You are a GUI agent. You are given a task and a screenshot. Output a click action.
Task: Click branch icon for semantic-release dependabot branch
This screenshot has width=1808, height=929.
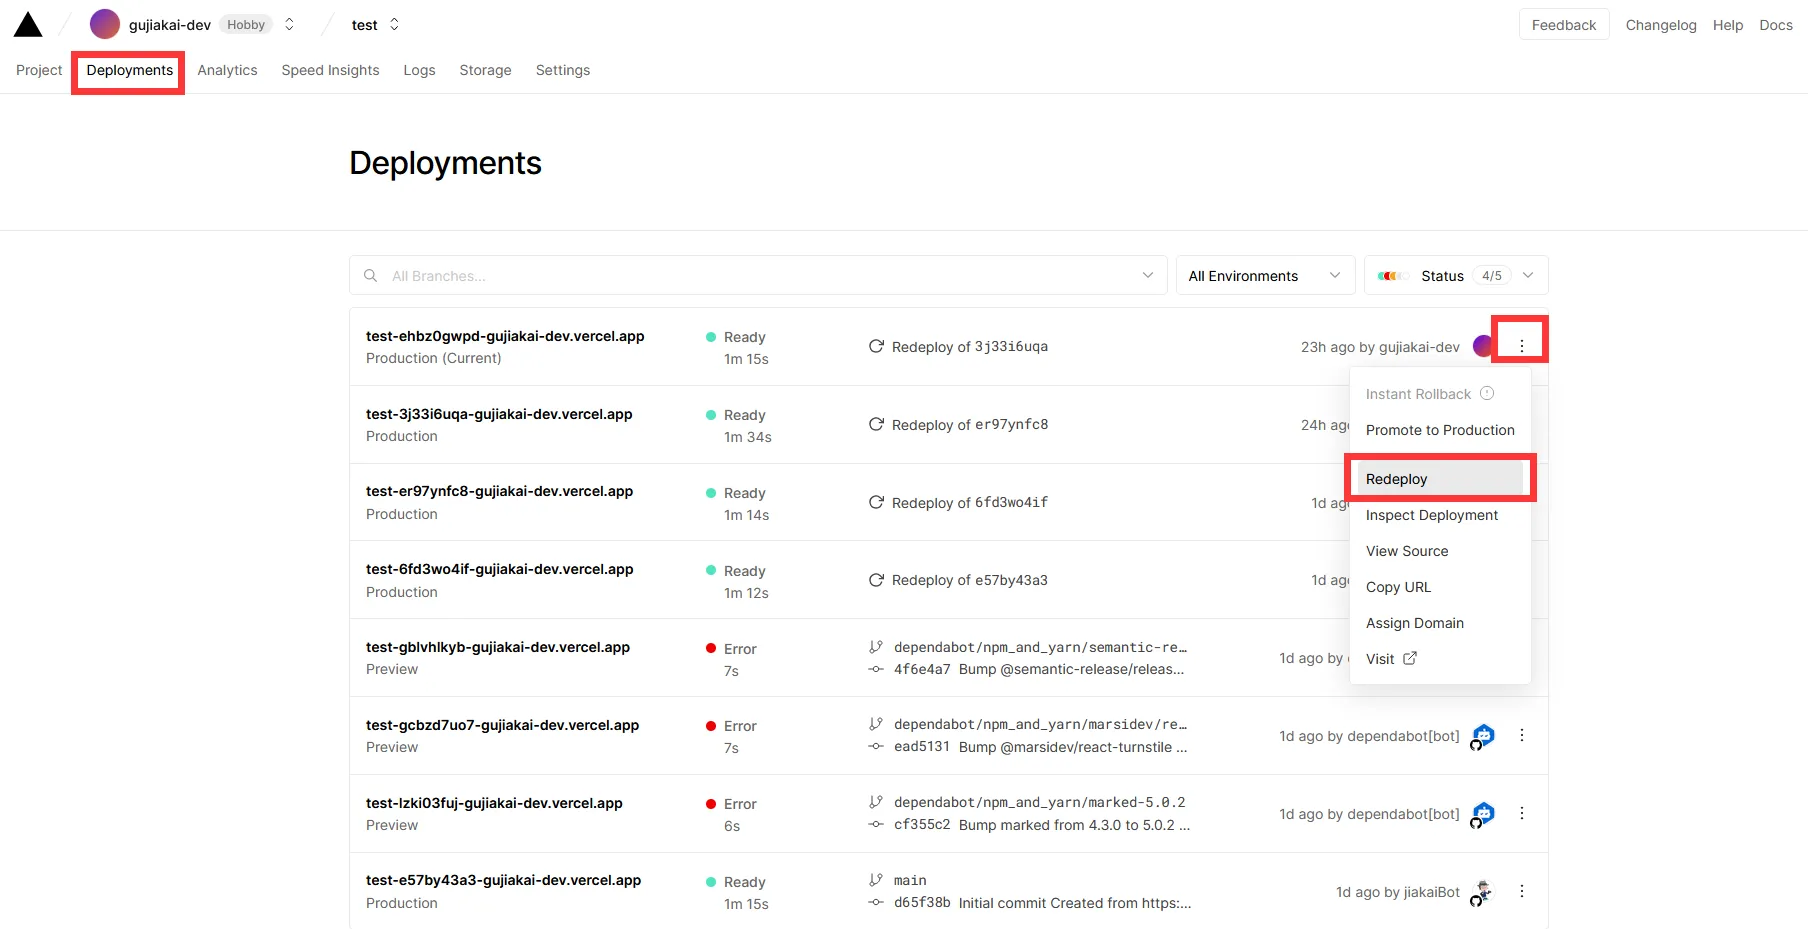coord(876,647)
